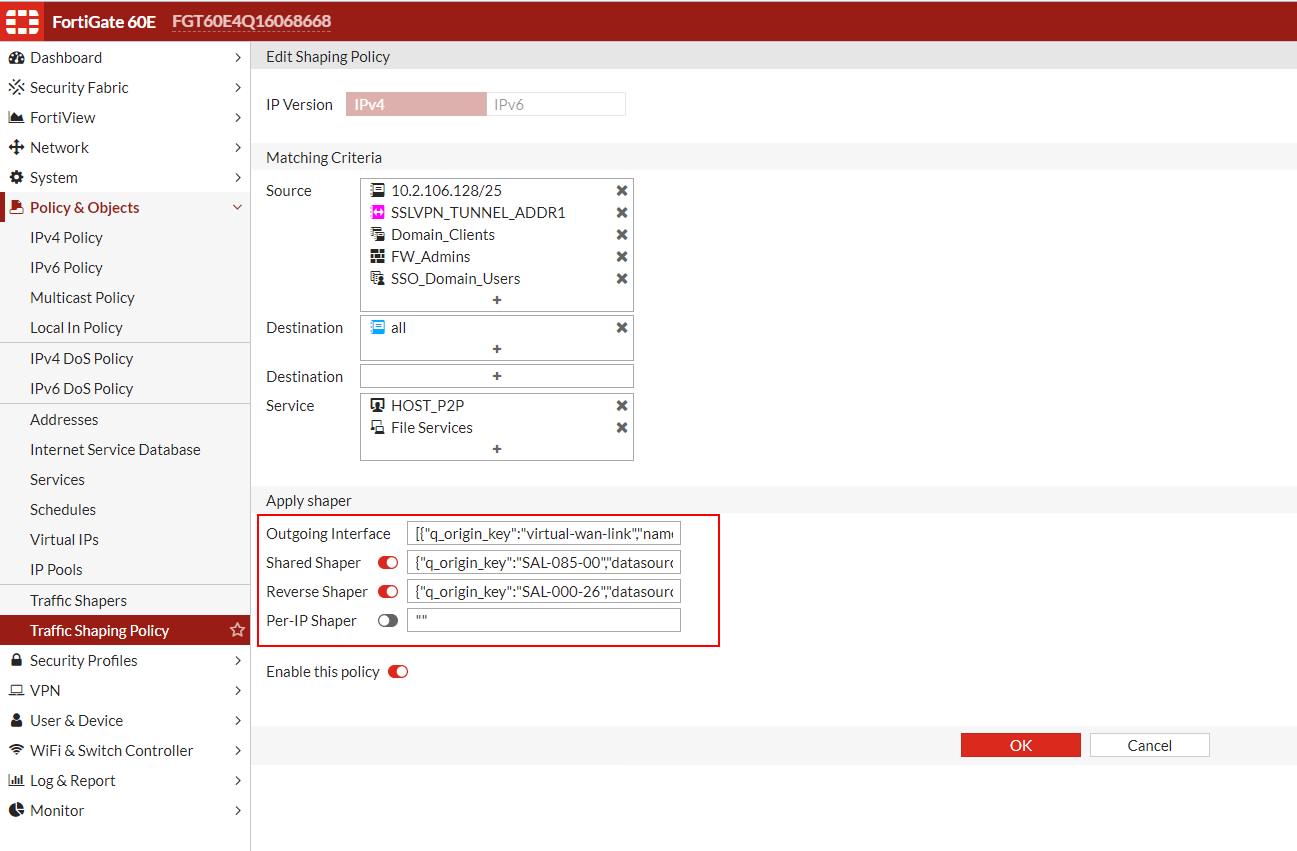Remove Domain_Clients from Source
Screen dimensions: 1297x851
[x=622, y=235]
